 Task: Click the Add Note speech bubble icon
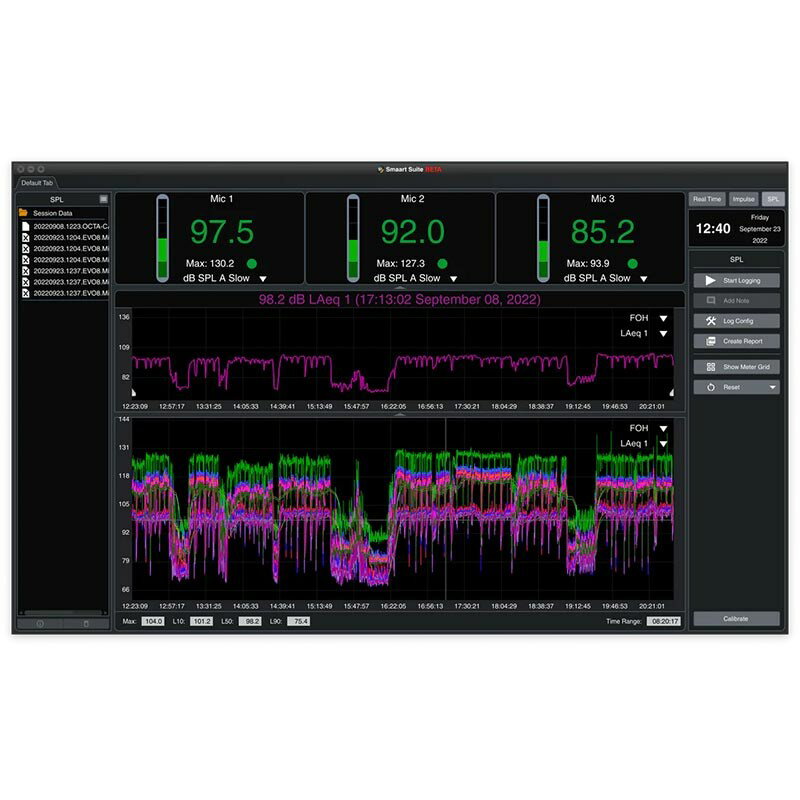tap(711, 300)
